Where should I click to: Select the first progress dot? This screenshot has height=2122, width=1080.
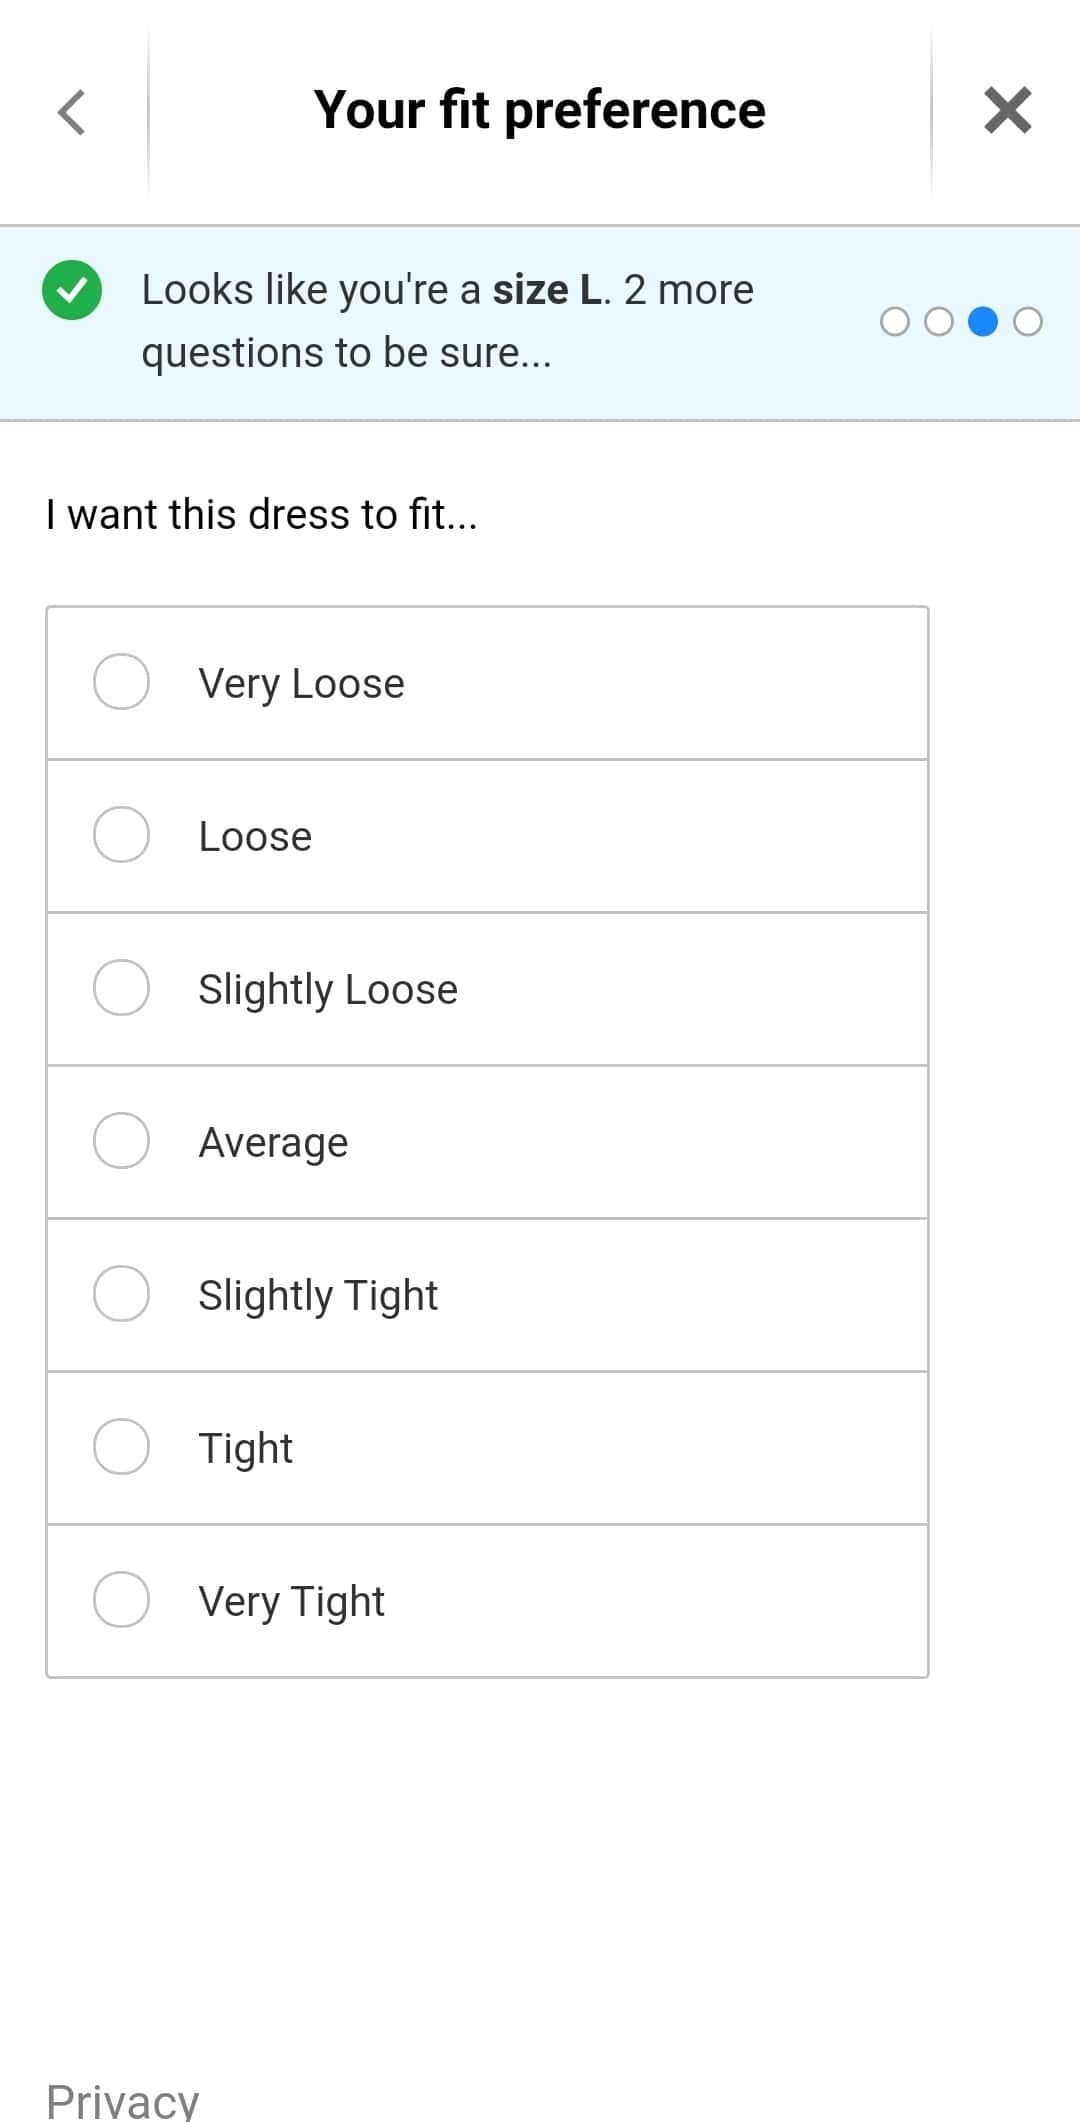coord(895,322)
